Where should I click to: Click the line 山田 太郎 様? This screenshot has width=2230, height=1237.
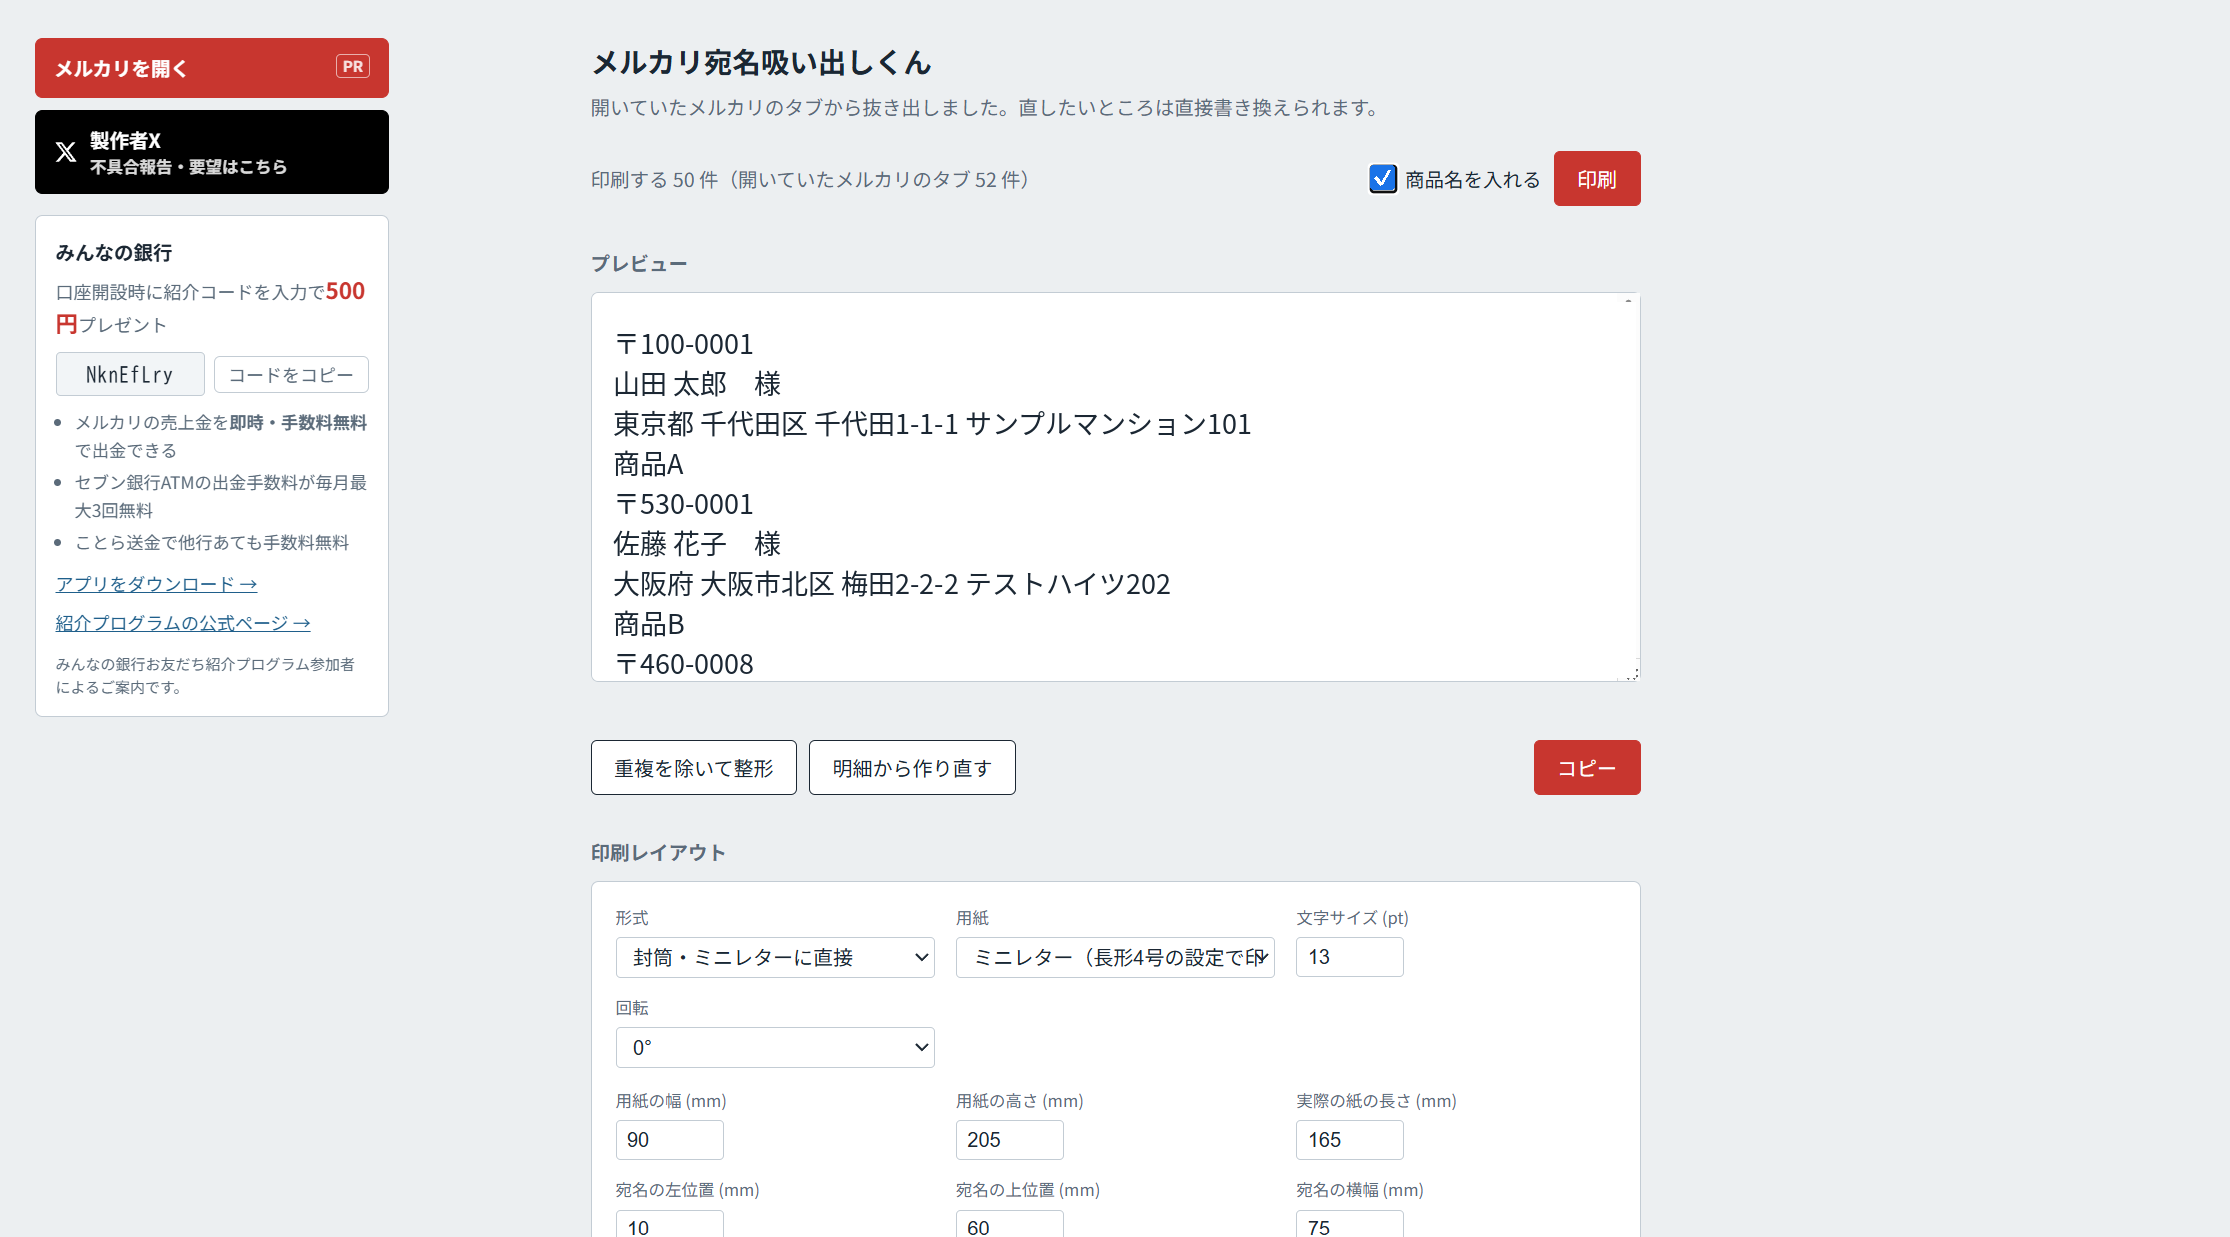click(697, 384)
